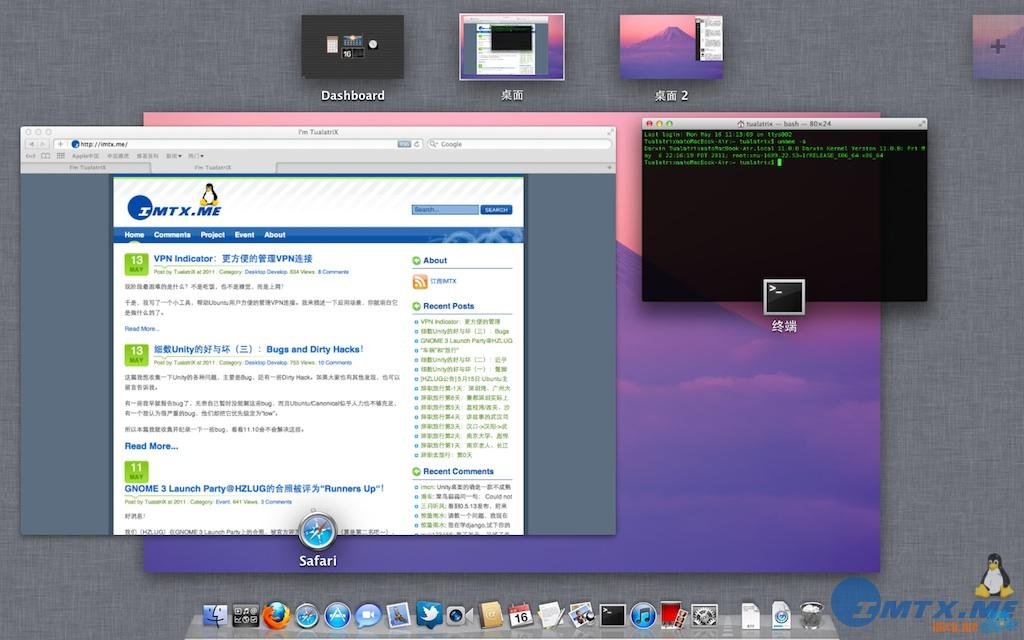Open Comments in the IMTX navigation bar

pyautogui.click(x=172, y=235)
